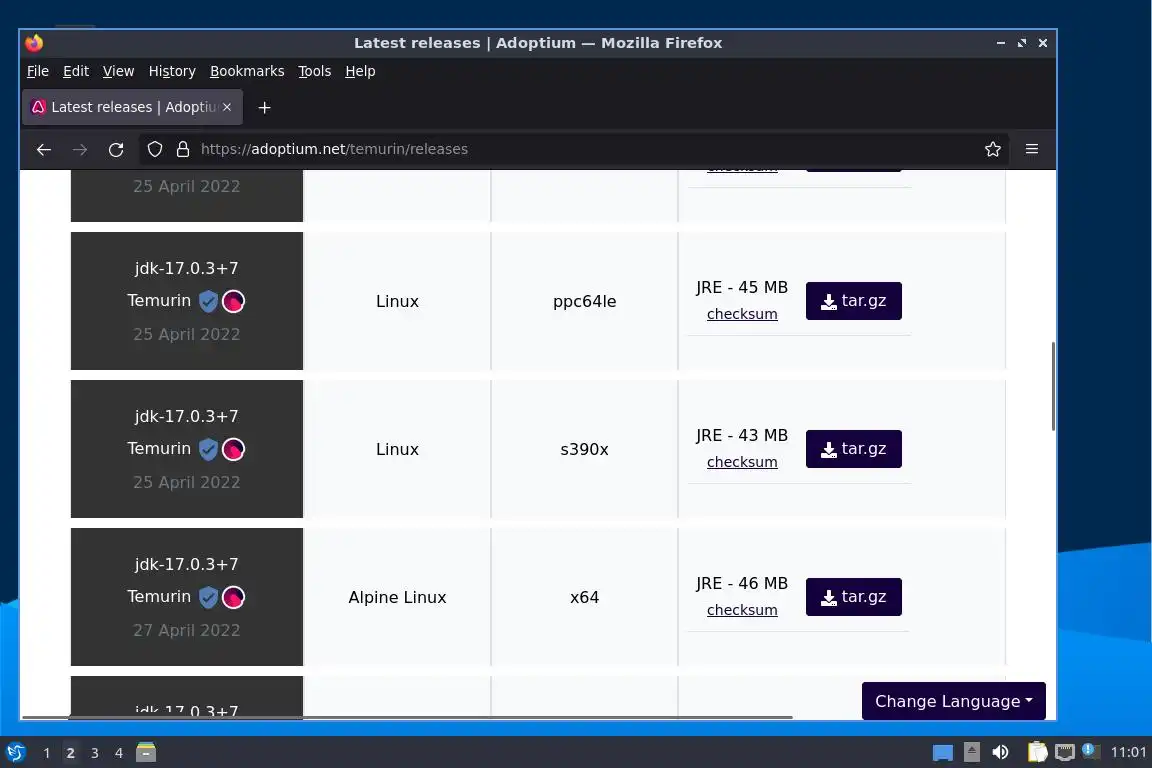Go back using the browser back arrow
This screenshot has width=1152, height=768.
click(x=43, y=149)
